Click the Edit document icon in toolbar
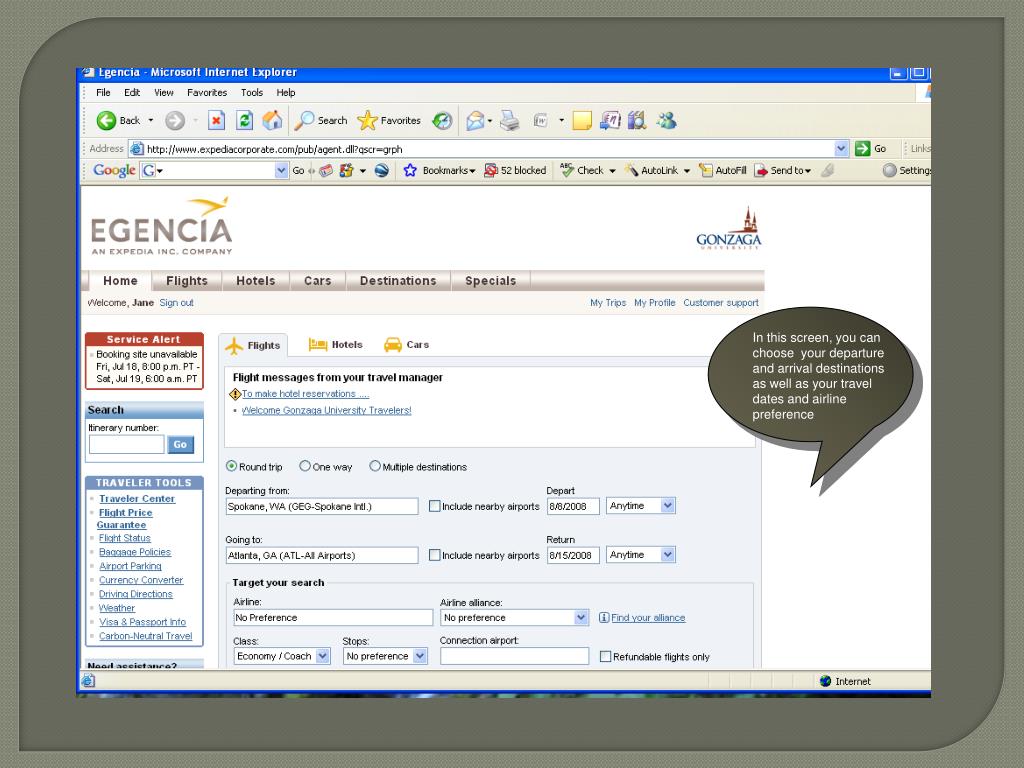The width and height of the screenshot is (1024, 768). point(541,120)
